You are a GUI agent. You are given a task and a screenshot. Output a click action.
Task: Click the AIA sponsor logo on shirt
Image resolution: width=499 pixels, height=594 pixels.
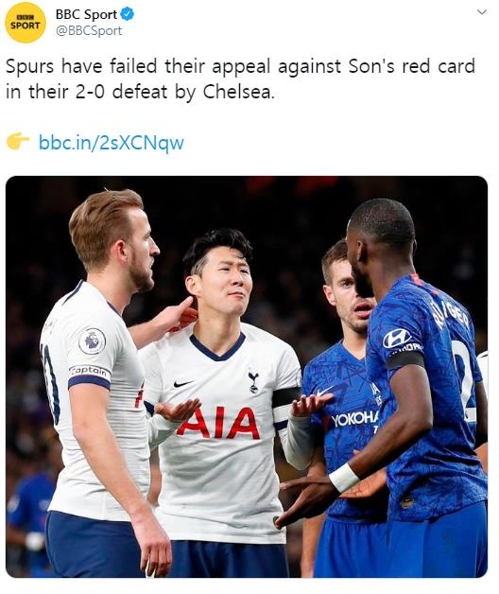pos(219,423)
